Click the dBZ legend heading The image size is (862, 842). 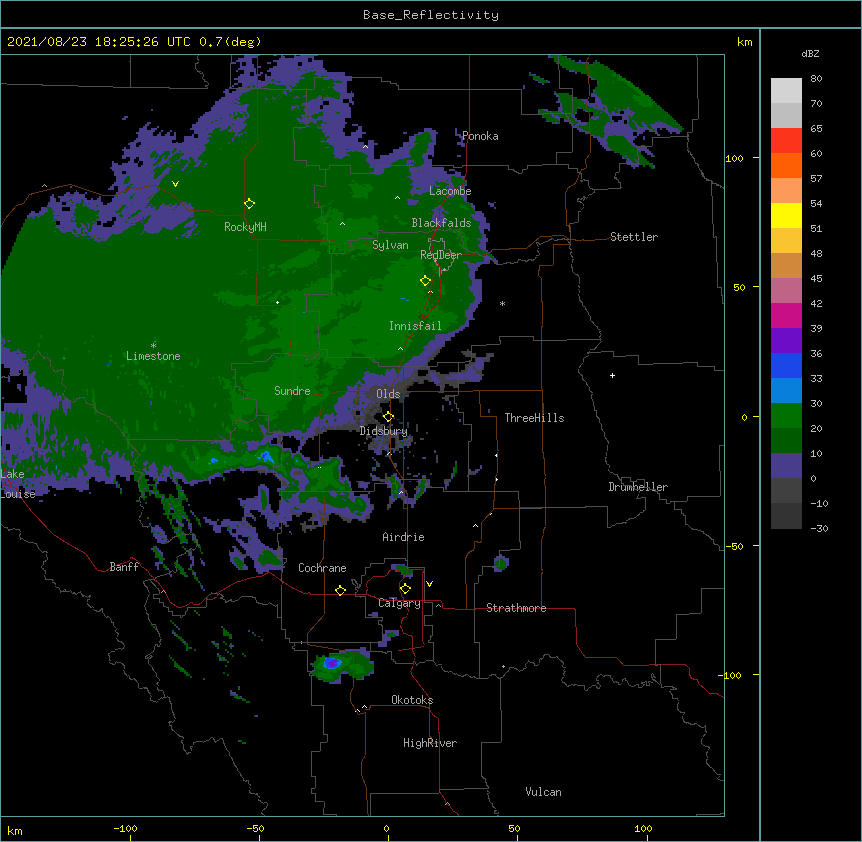pyautogui.click(x=810, y=54)
